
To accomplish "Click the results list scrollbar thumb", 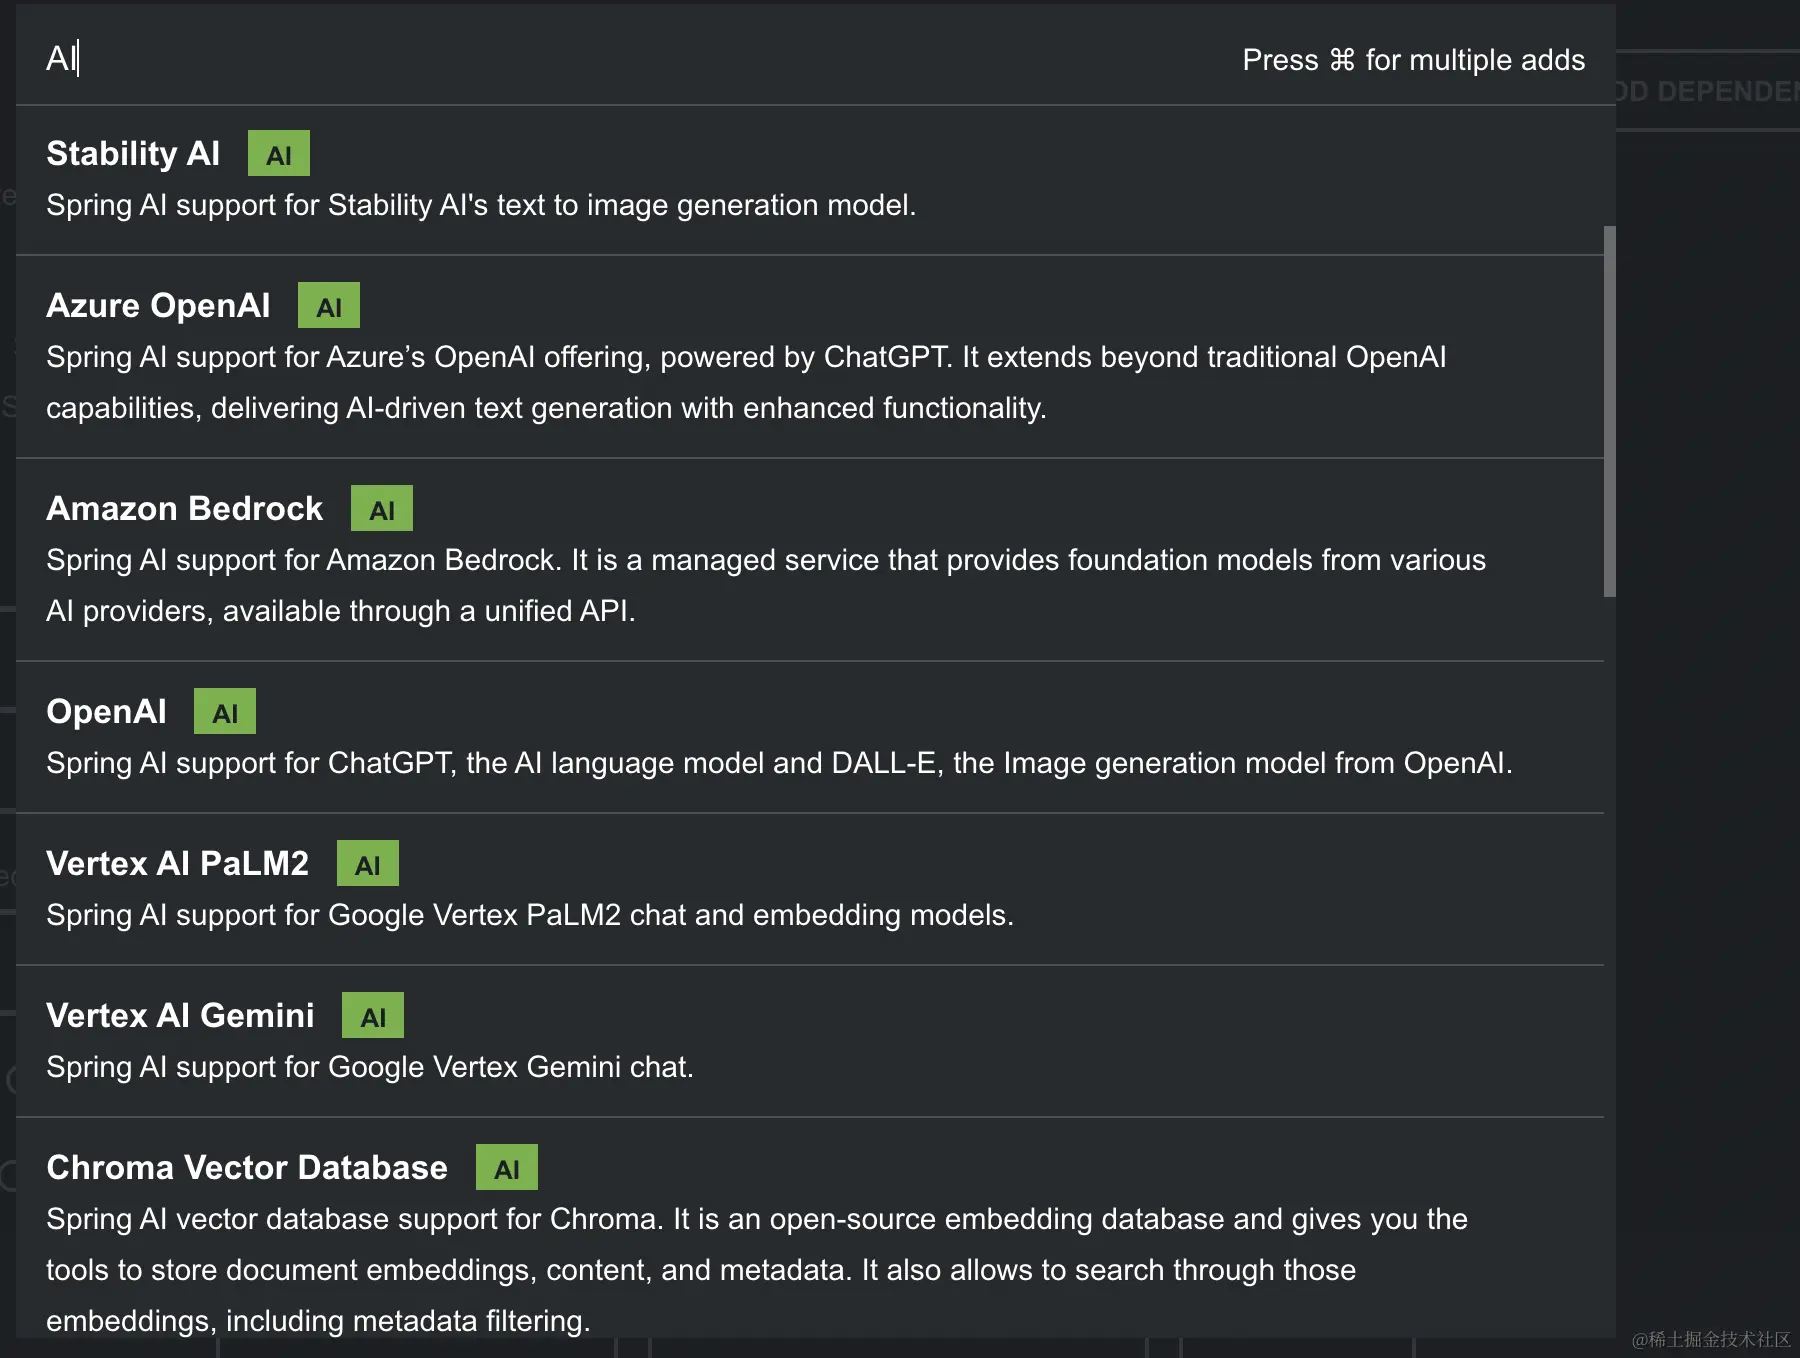I will [1609, 411].
